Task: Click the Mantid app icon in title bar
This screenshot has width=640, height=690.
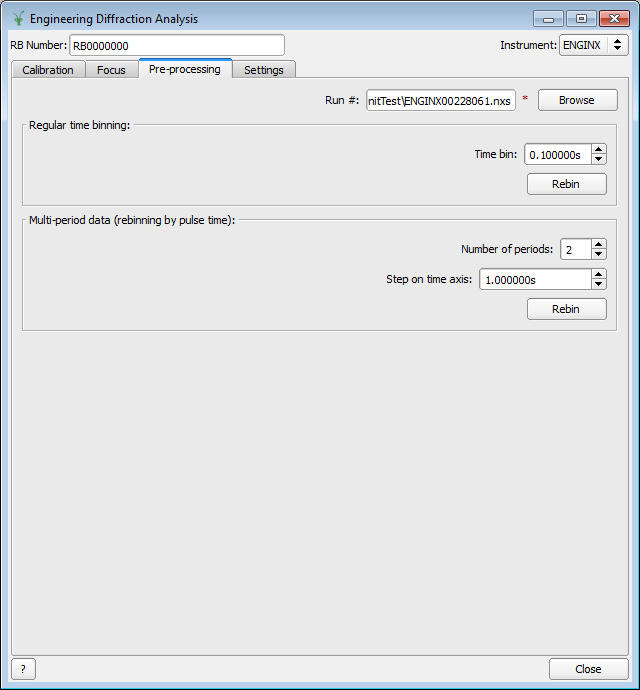Action: click(18, 19)
